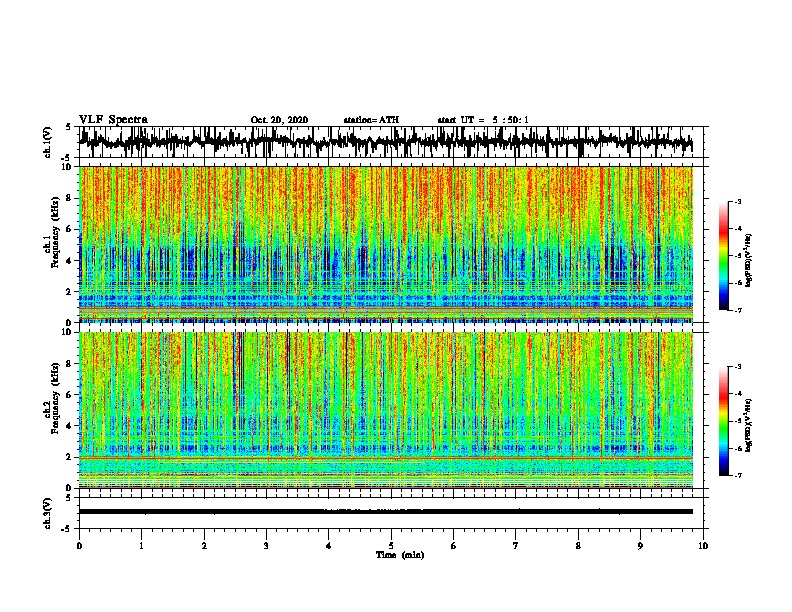Click the "6" kHz tick on ch.1 axis
792x612 pixels.
click(x=69, y=229)
